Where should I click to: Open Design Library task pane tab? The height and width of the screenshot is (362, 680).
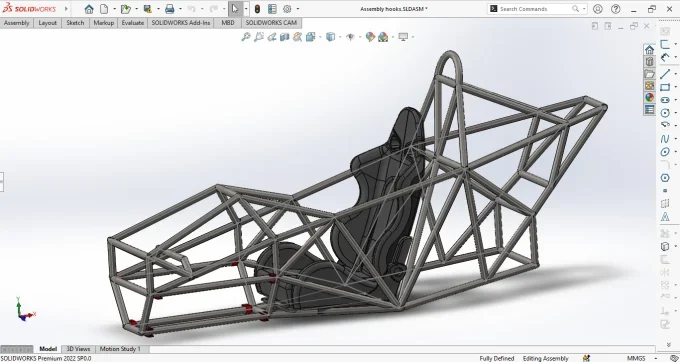click(649, 62)
